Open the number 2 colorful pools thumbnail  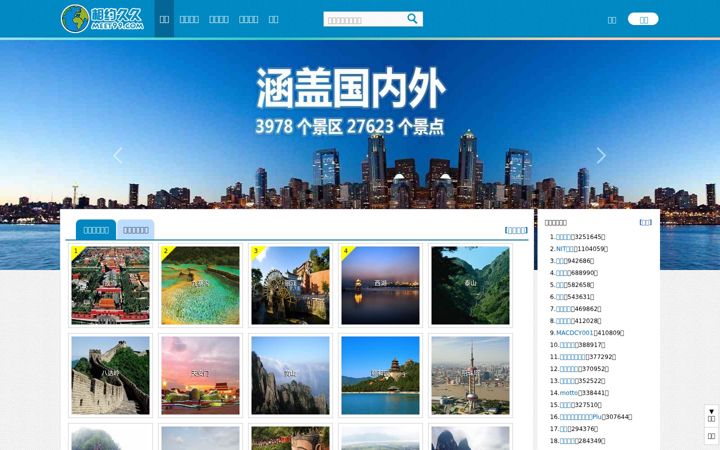tap(200, 285)
